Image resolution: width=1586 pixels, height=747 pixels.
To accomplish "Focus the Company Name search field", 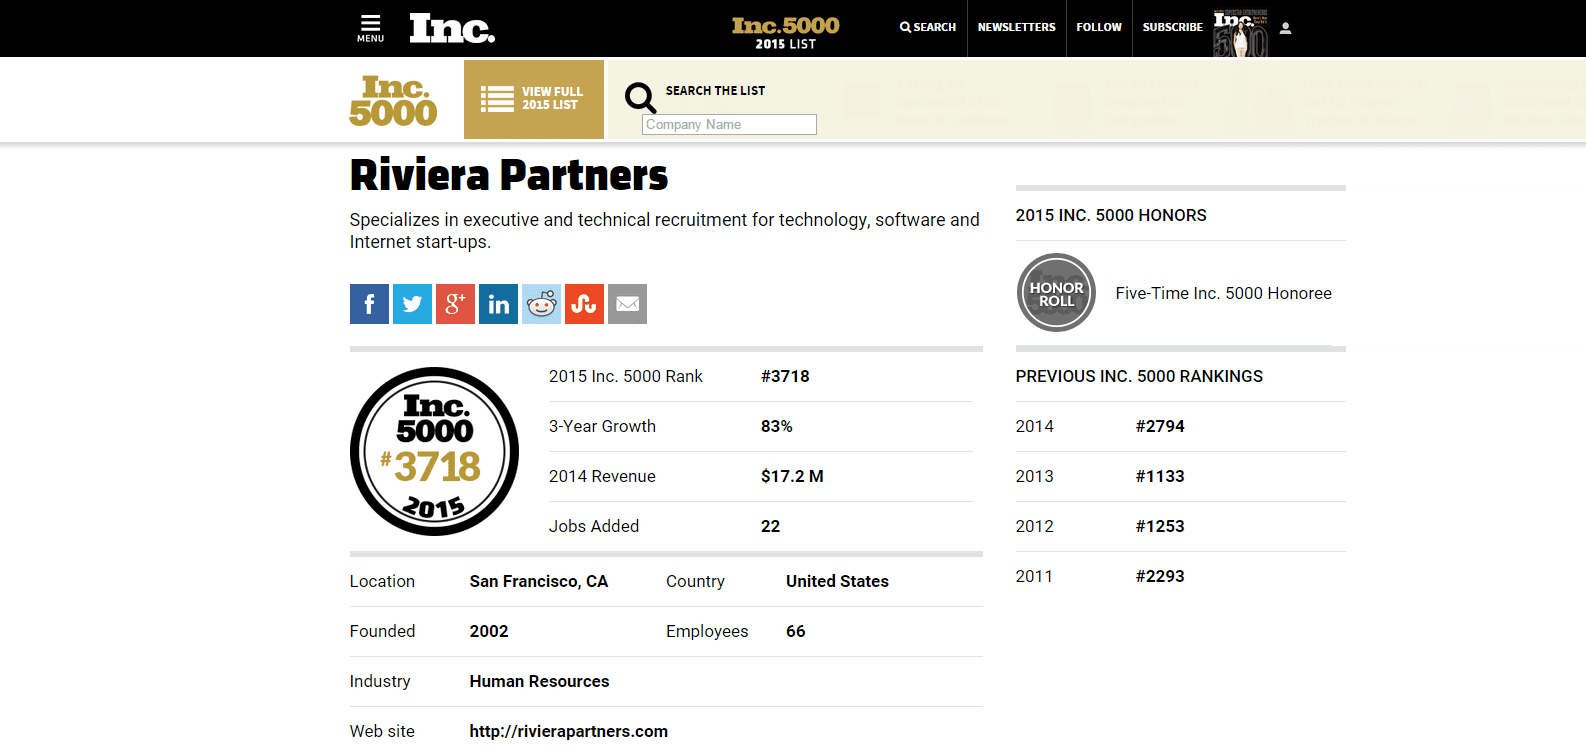I will tap(729, 124).
